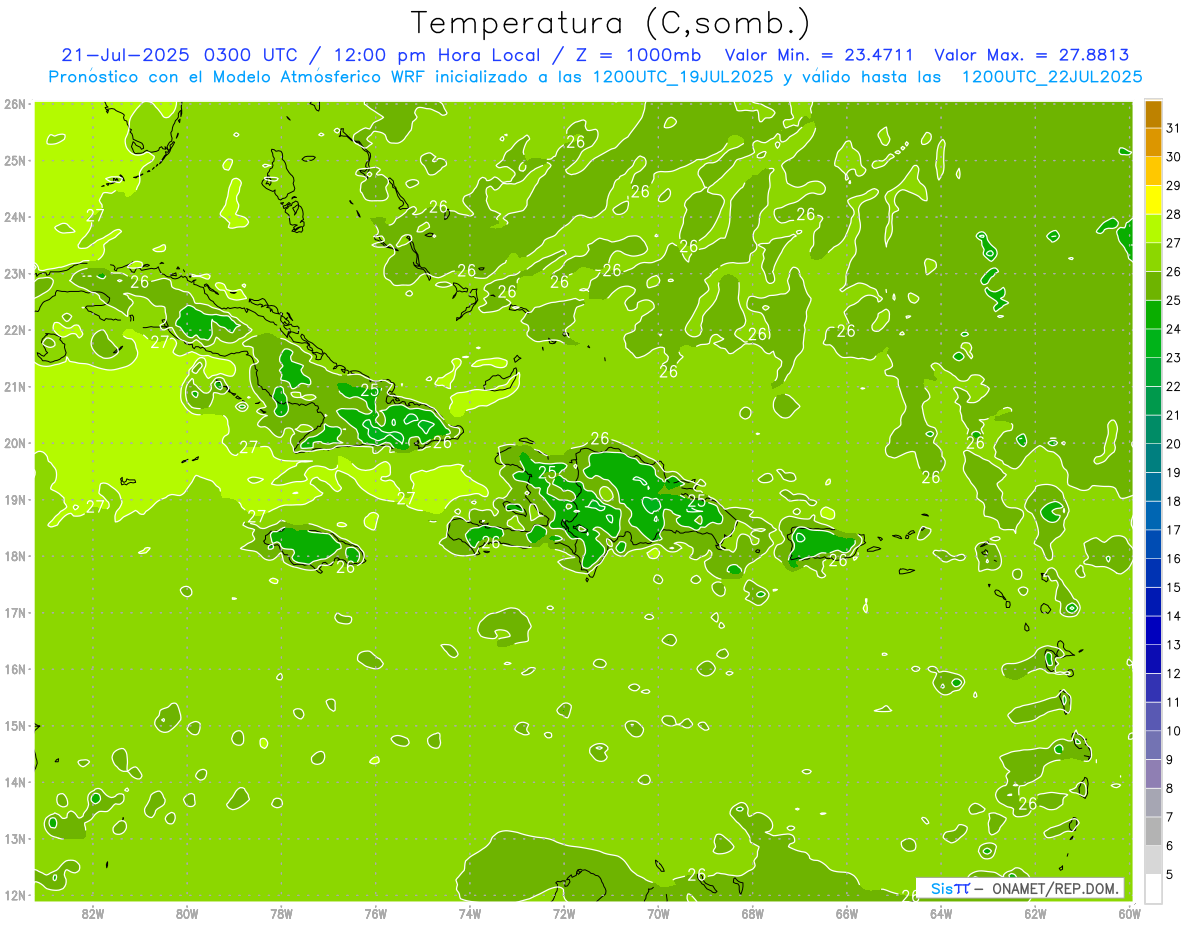Click the 70W longitude axis label

coord(658,913)
